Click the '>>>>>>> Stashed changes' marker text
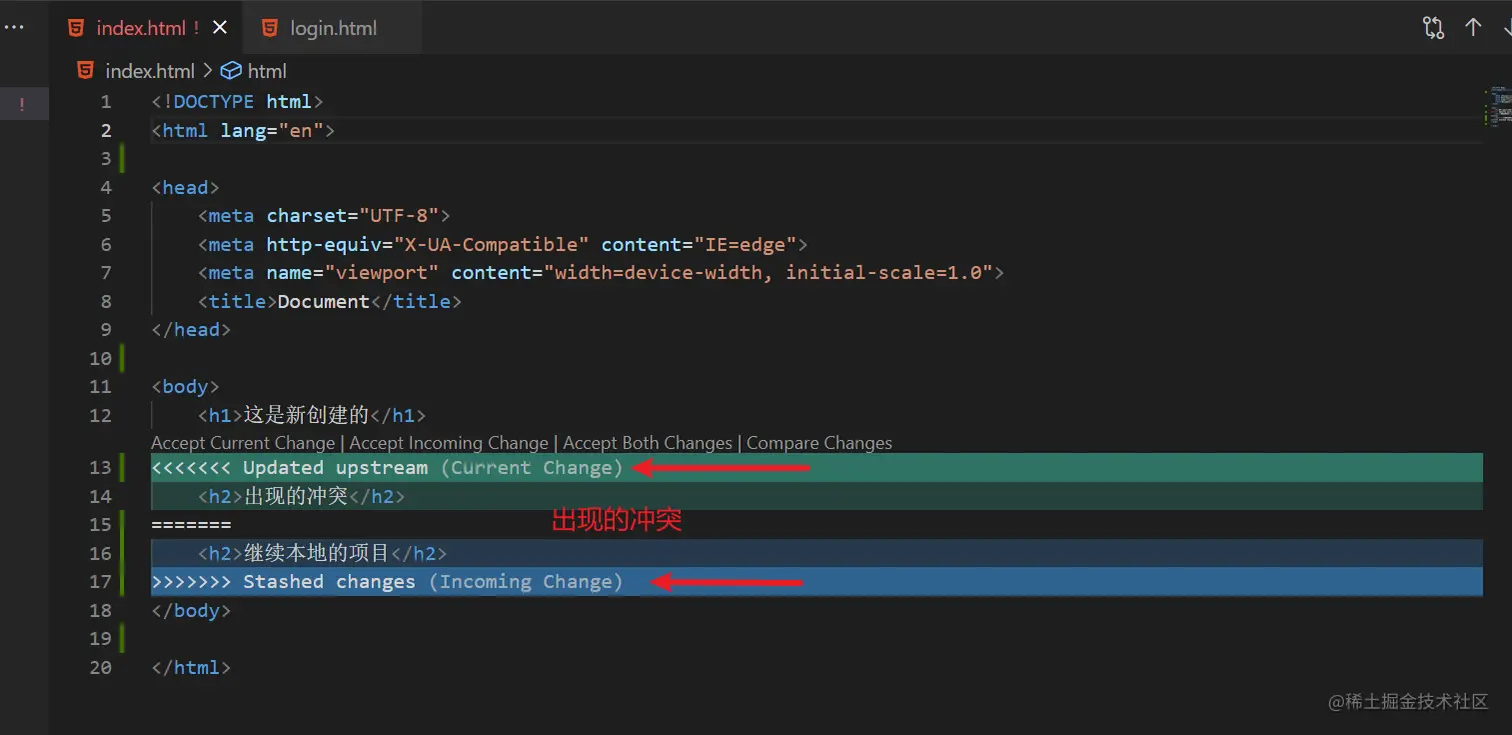The height and width of the screenshot is (735, 1512). [x=283, y=582]
